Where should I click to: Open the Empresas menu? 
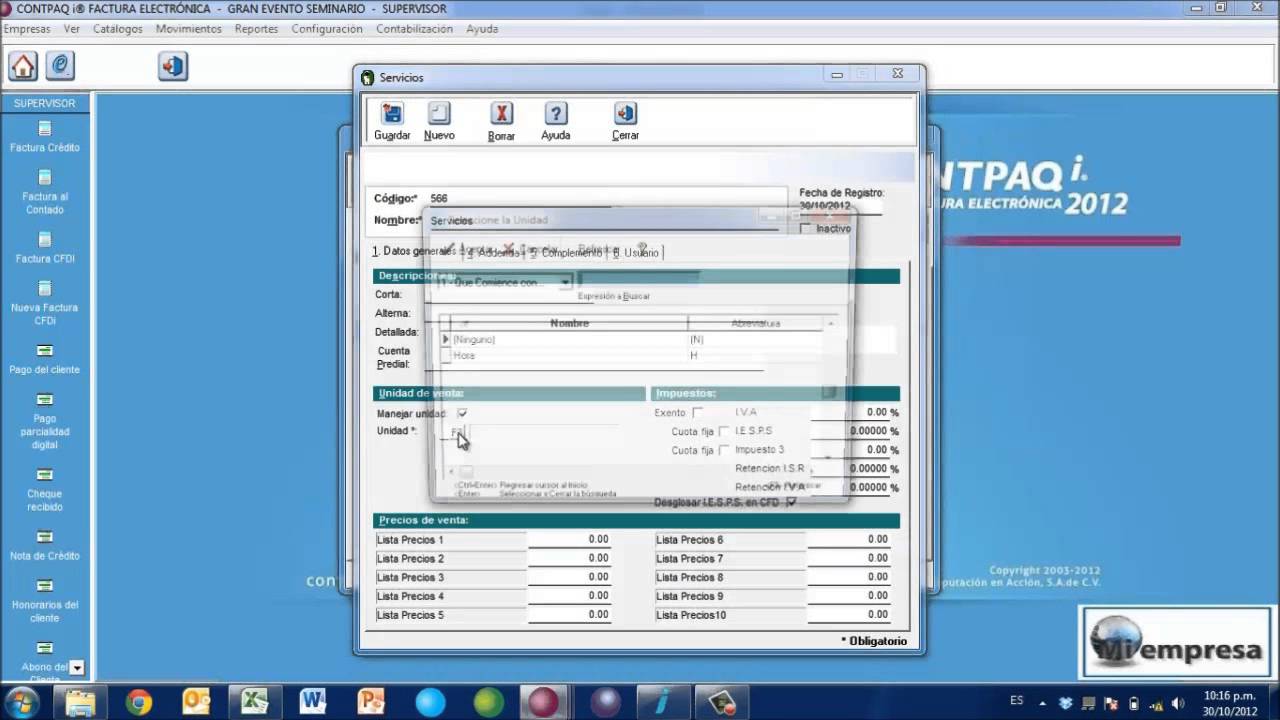tap(27, 29)
